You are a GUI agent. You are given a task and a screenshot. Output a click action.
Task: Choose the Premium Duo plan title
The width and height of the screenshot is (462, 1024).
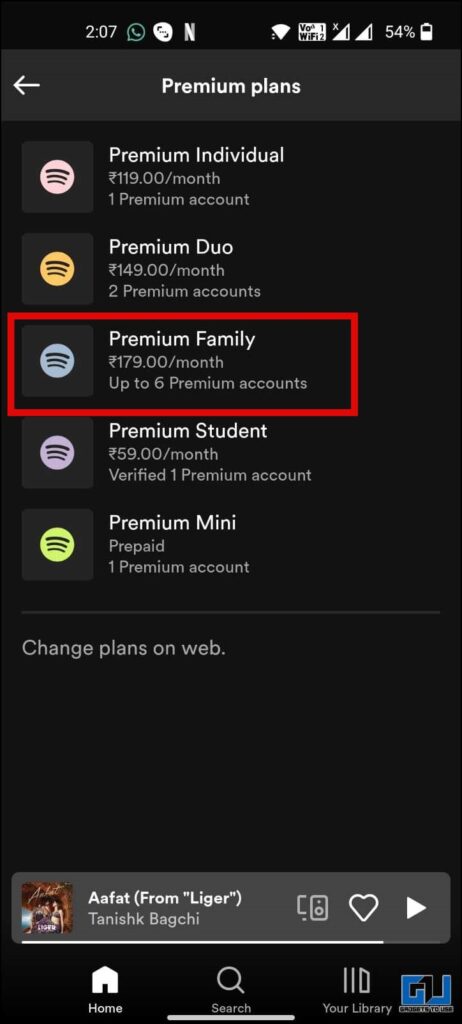click(171, 248)
